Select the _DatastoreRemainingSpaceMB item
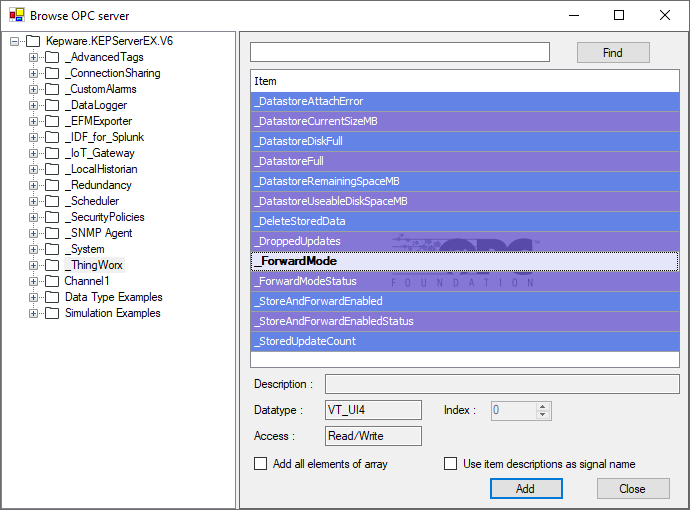The image size is (690, 510). click(x=465, y=181)
